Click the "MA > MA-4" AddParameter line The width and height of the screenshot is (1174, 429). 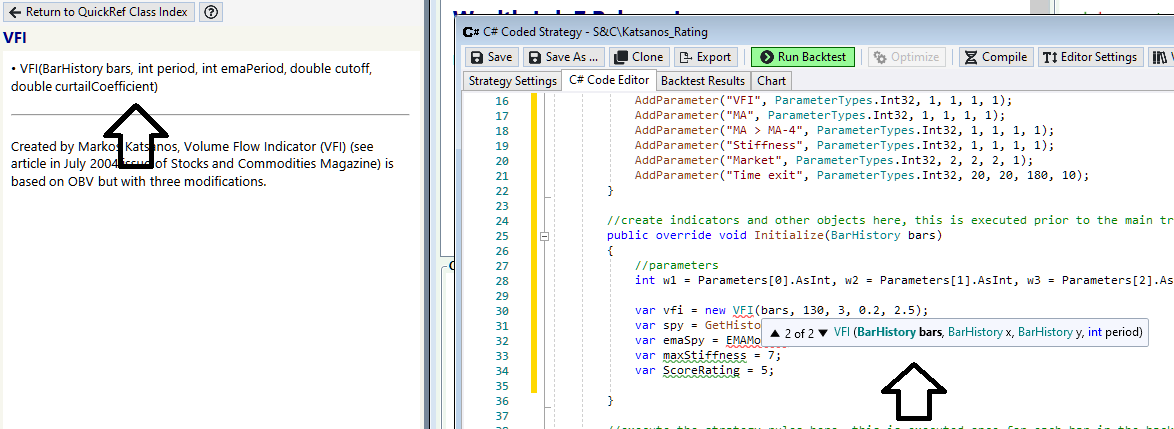pyautogui.click(x=843, y=130)
